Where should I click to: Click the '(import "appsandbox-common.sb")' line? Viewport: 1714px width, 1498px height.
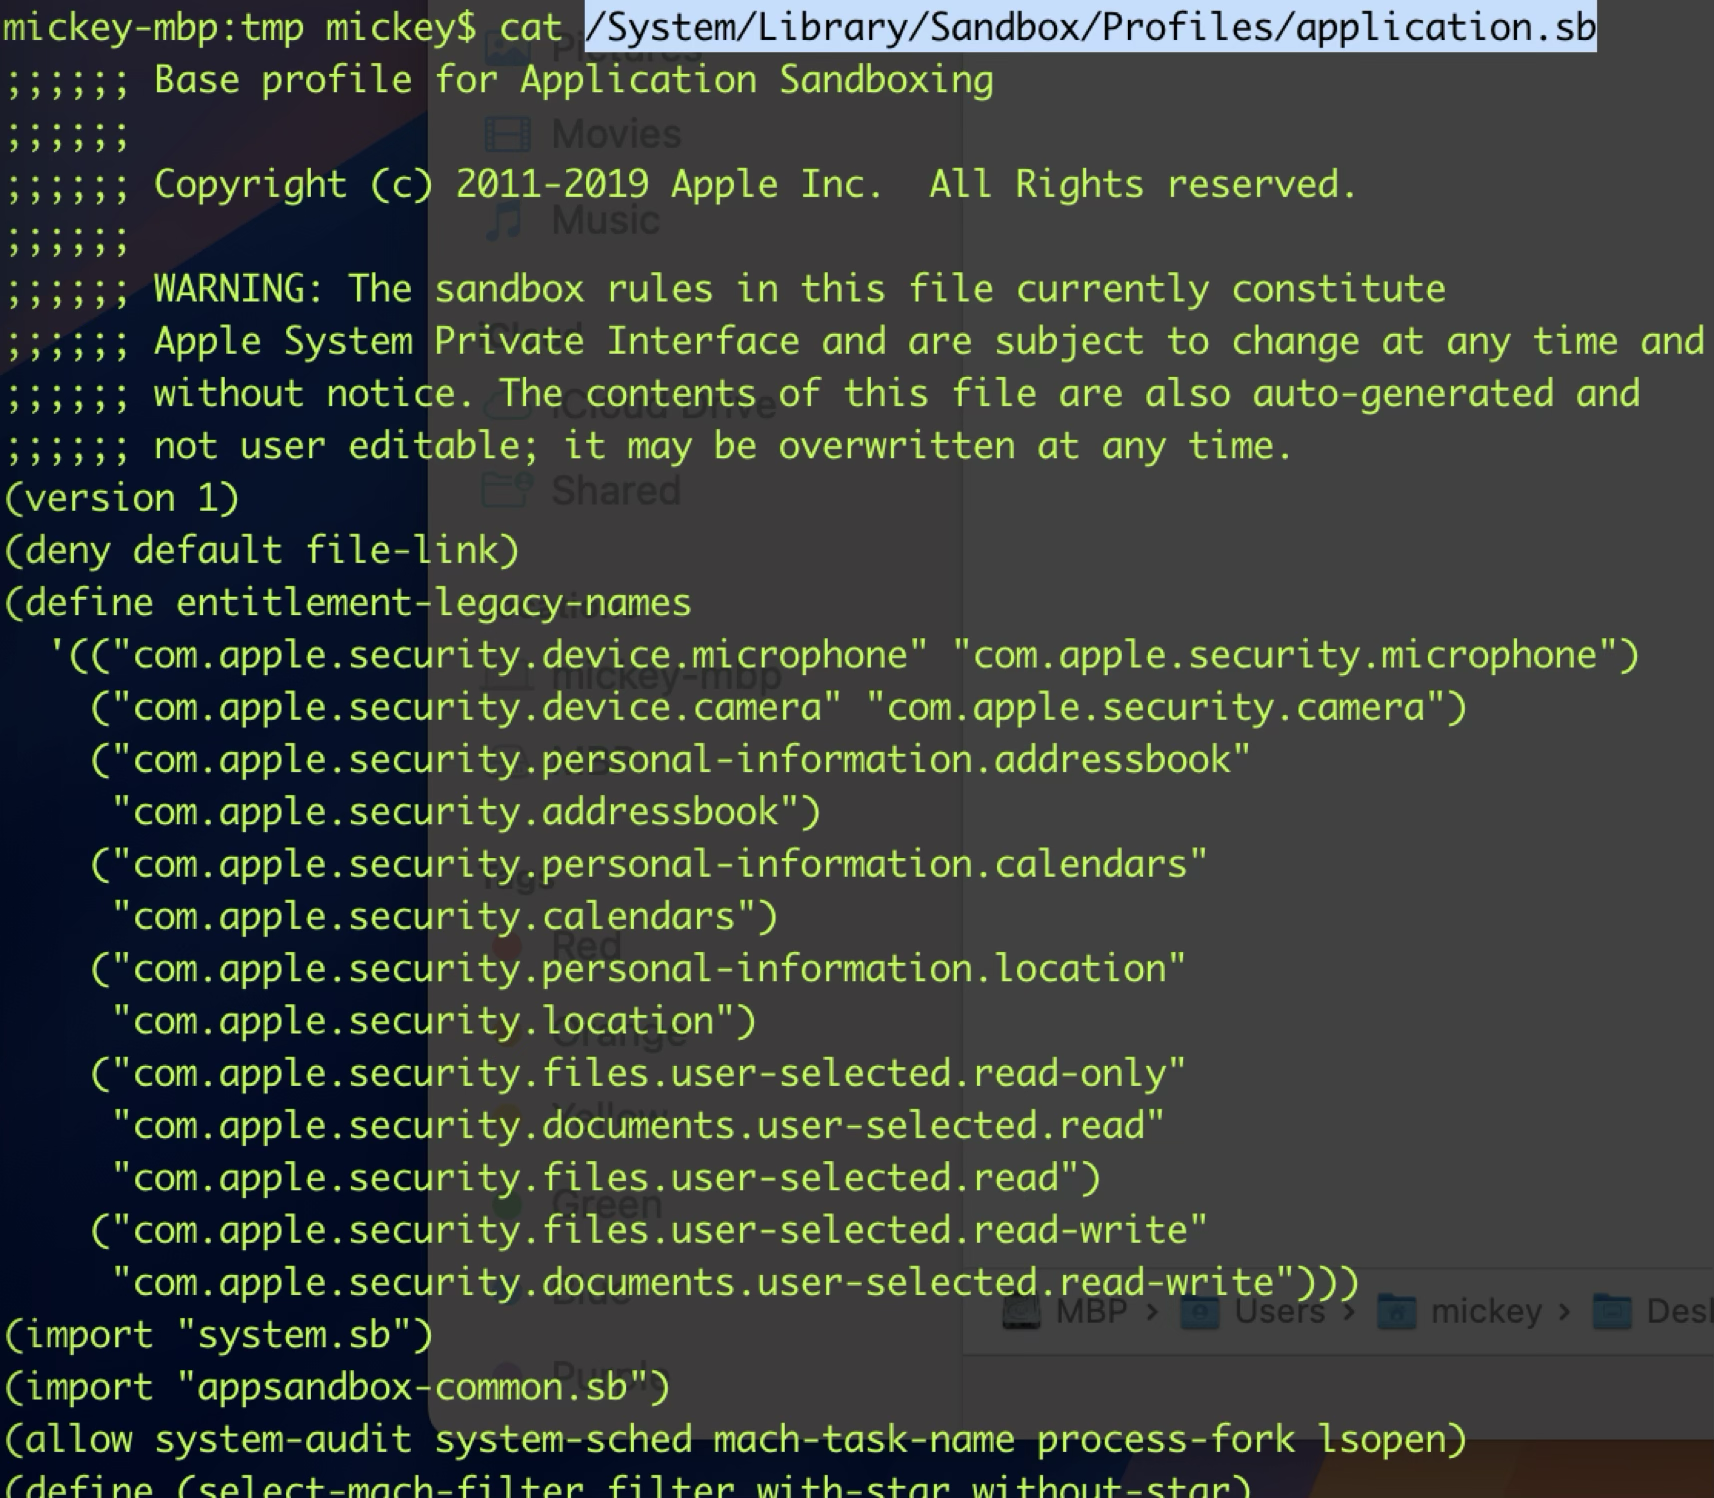pos(337,1387)
